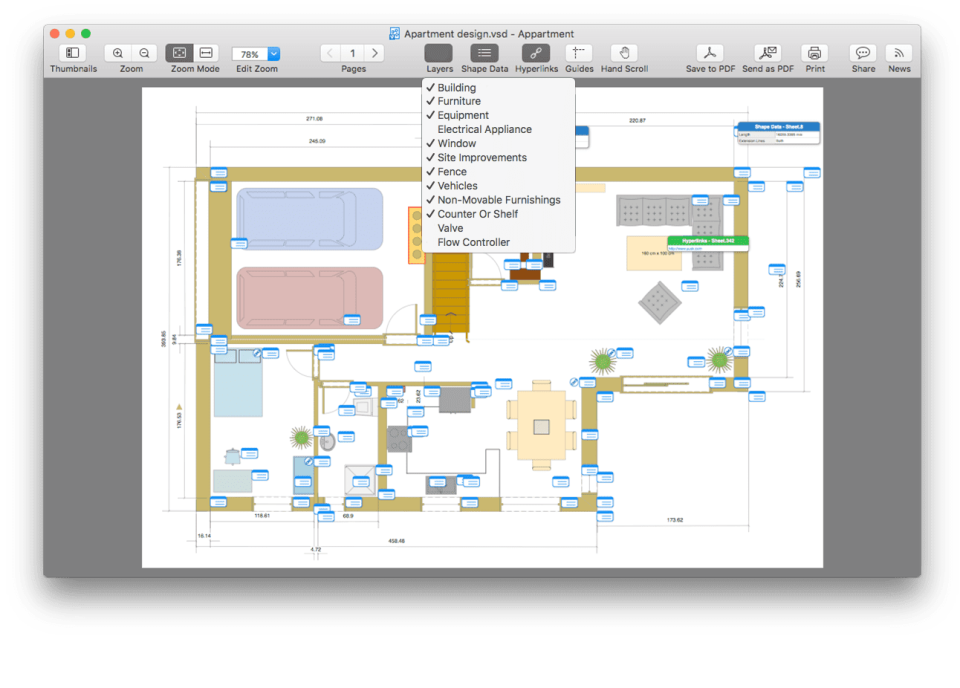
Task: Open the Shape Data panel
Action: (x=484, y=53)
